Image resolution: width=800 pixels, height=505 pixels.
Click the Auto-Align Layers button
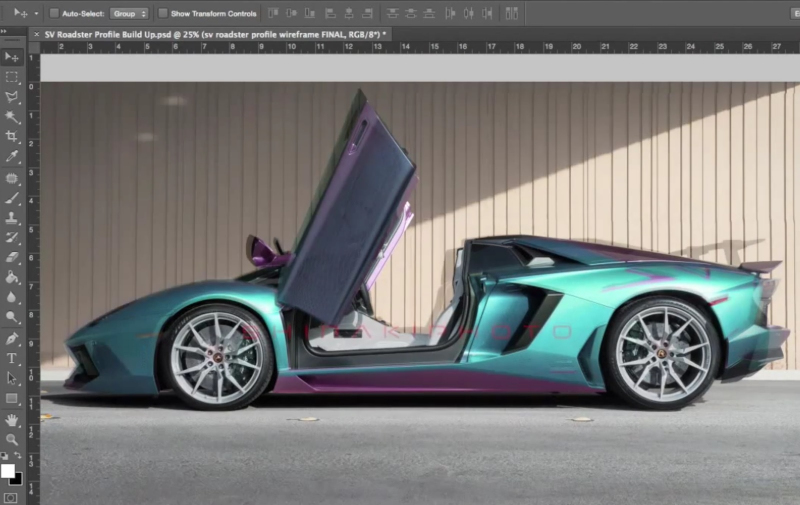point(511,14)
